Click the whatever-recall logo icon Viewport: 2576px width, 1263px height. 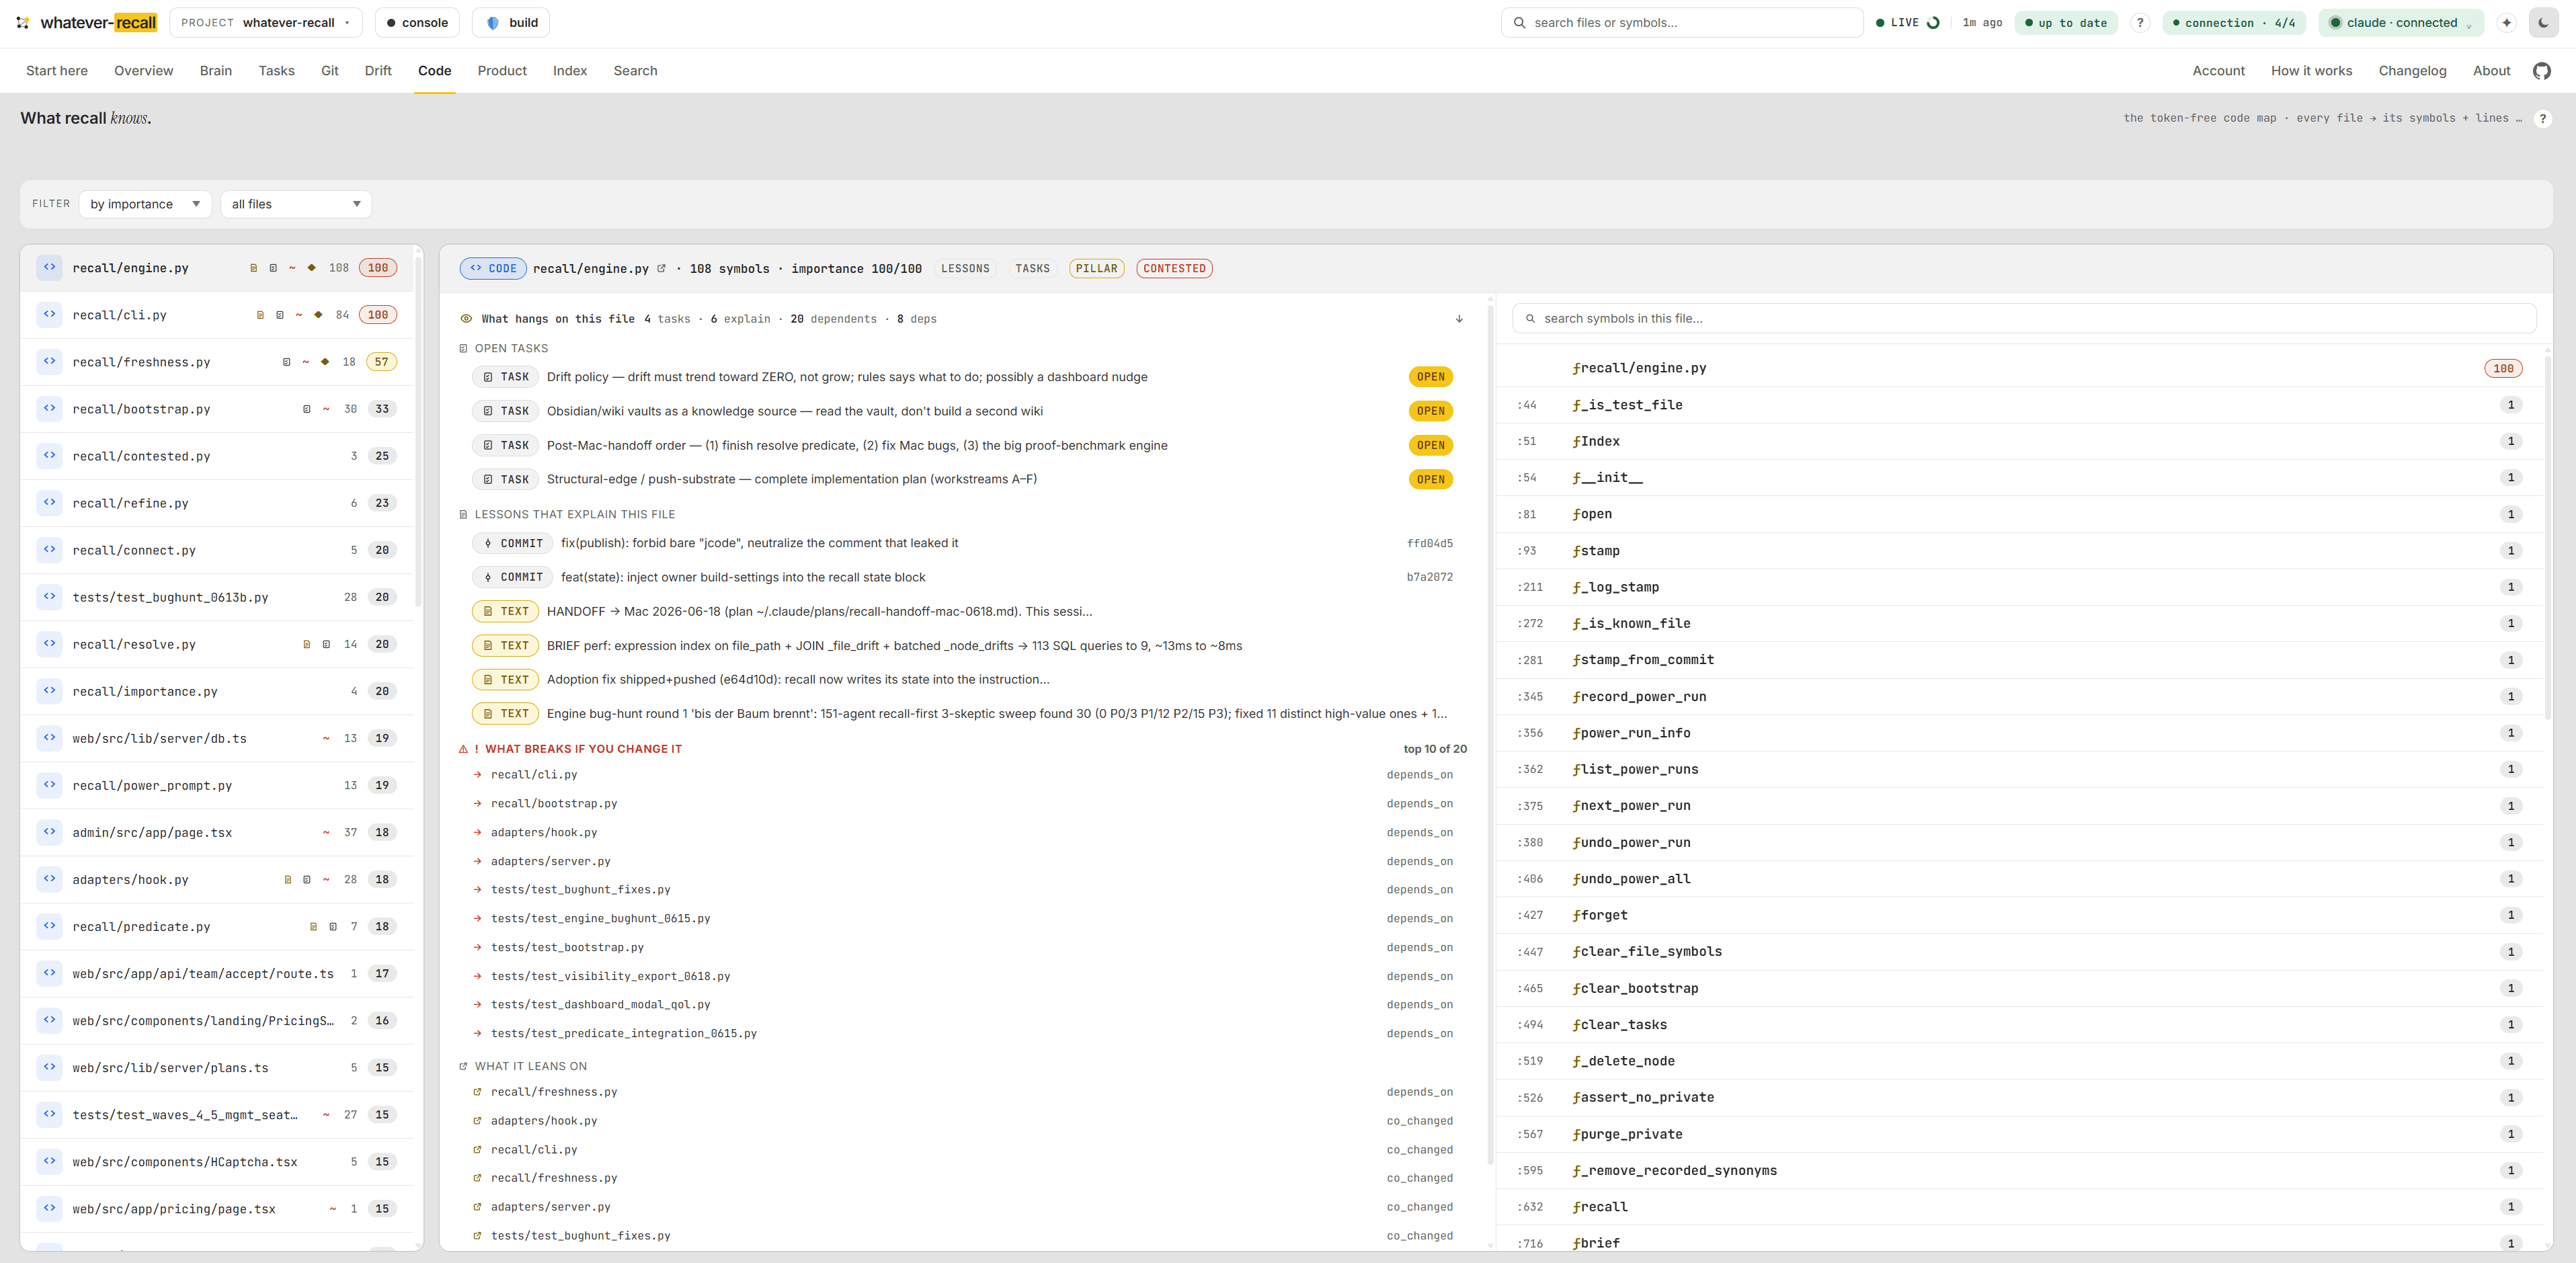tap(22, 23)
